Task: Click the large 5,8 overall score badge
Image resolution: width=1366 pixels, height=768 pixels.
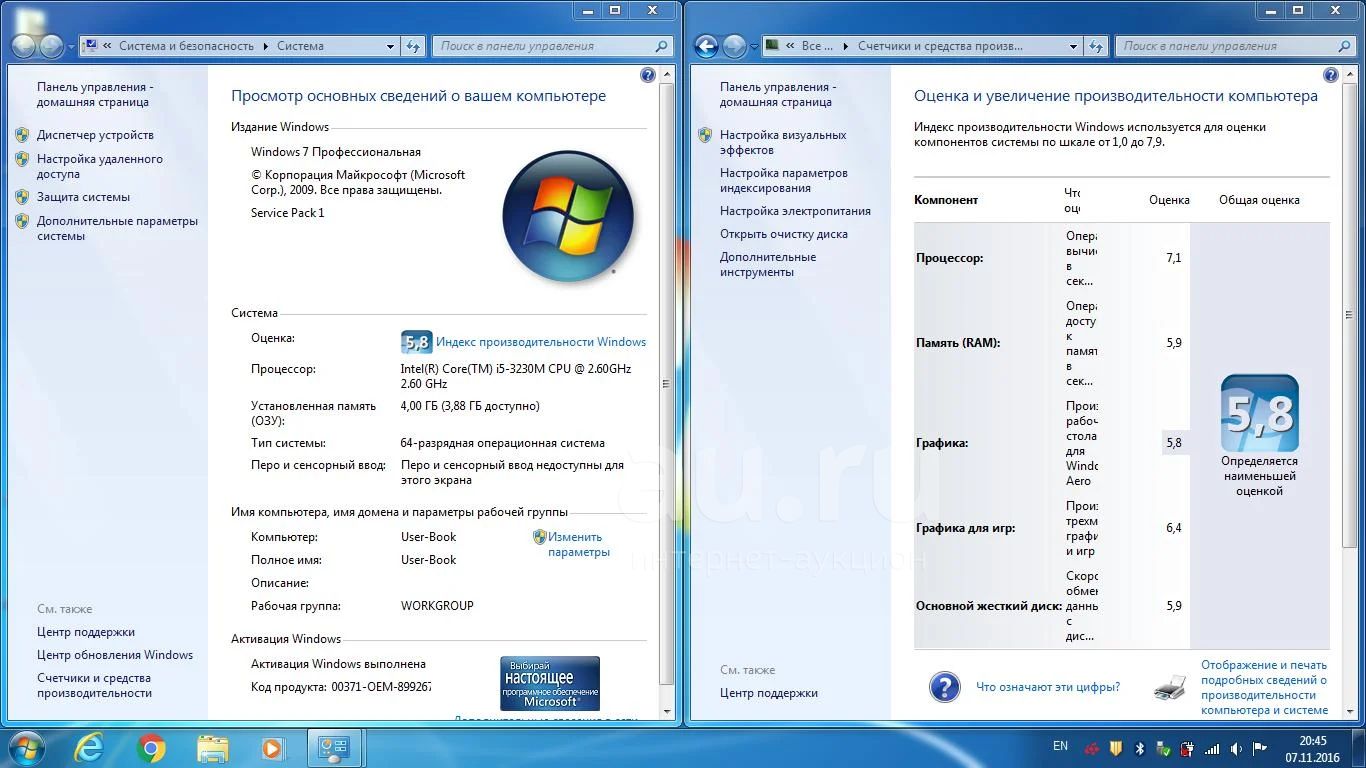Action: 1259,413
